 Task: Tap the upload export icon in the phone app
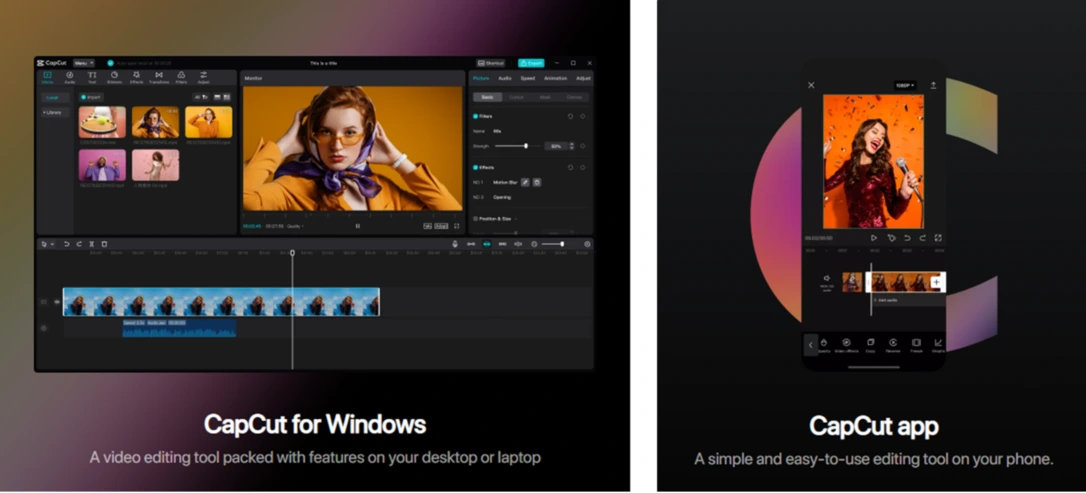933,85
